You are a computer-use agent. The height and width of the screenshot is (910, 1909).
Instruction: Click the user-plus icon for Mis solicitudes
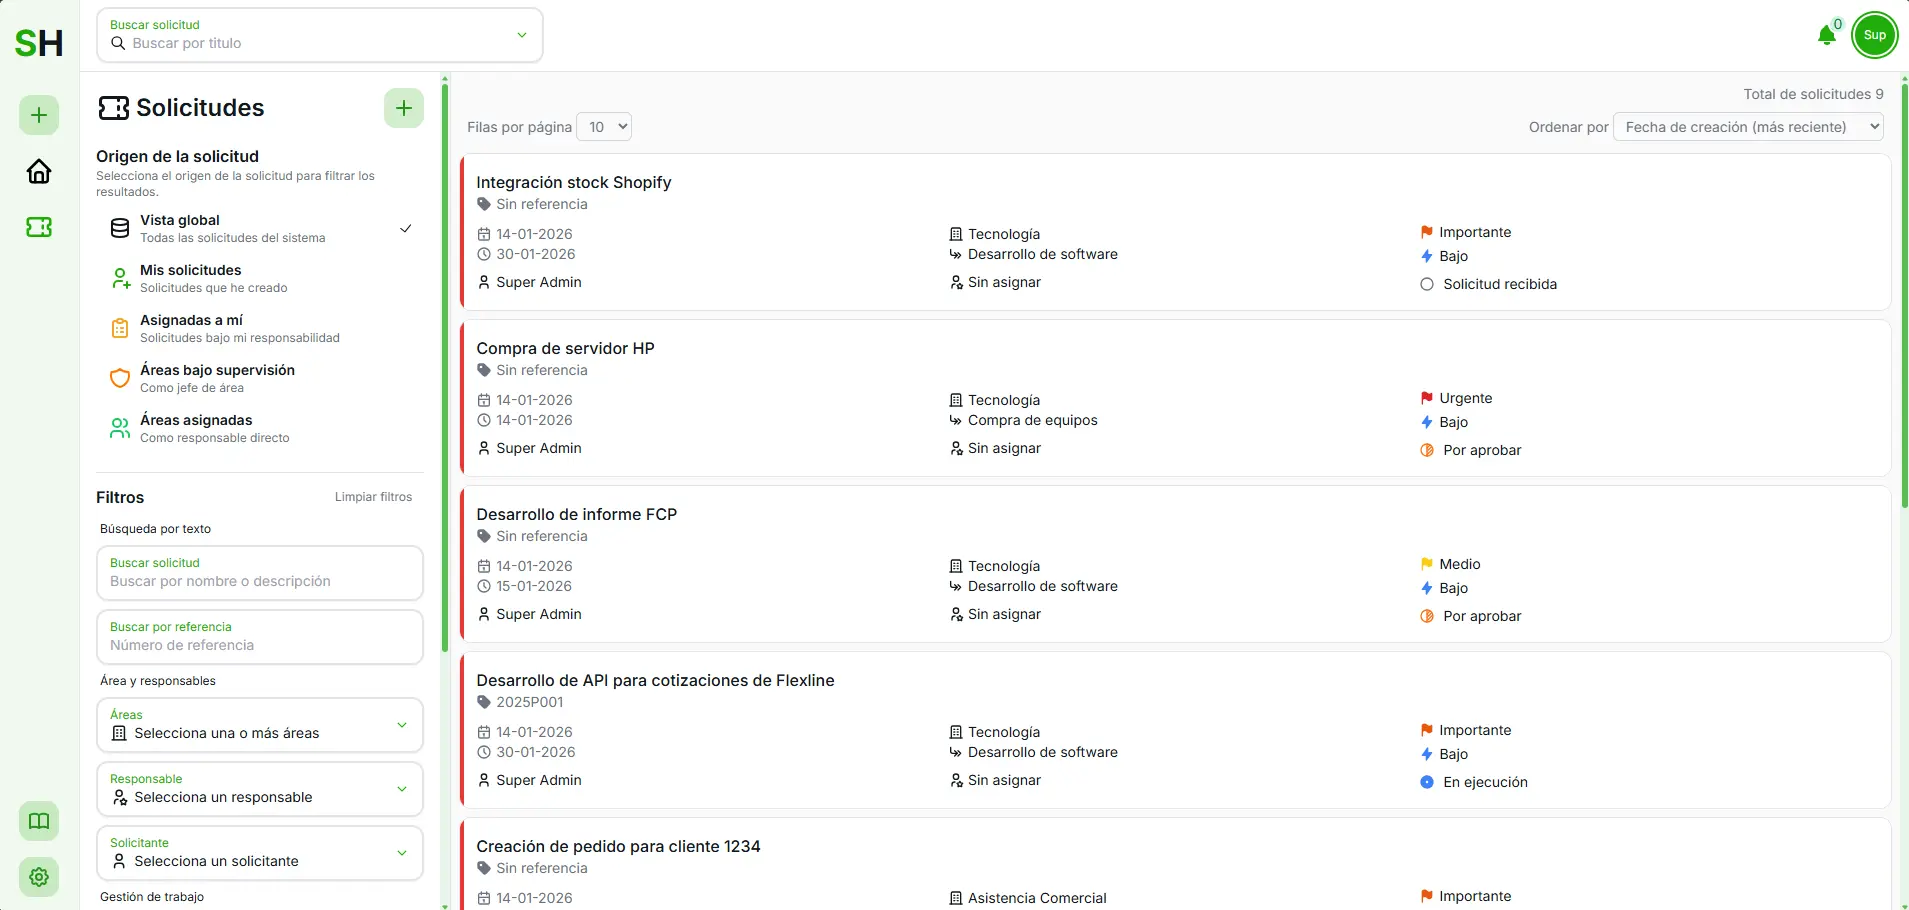[x=120, y=278]
